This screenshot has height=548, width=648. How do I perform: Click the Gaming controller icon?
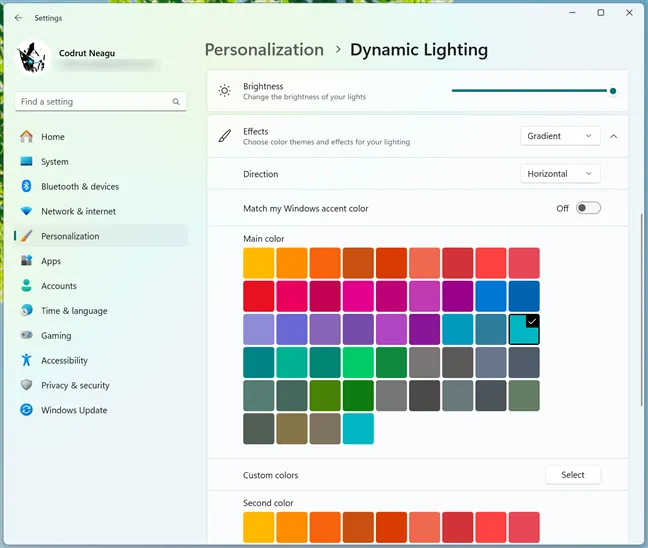tap(26, 336)
